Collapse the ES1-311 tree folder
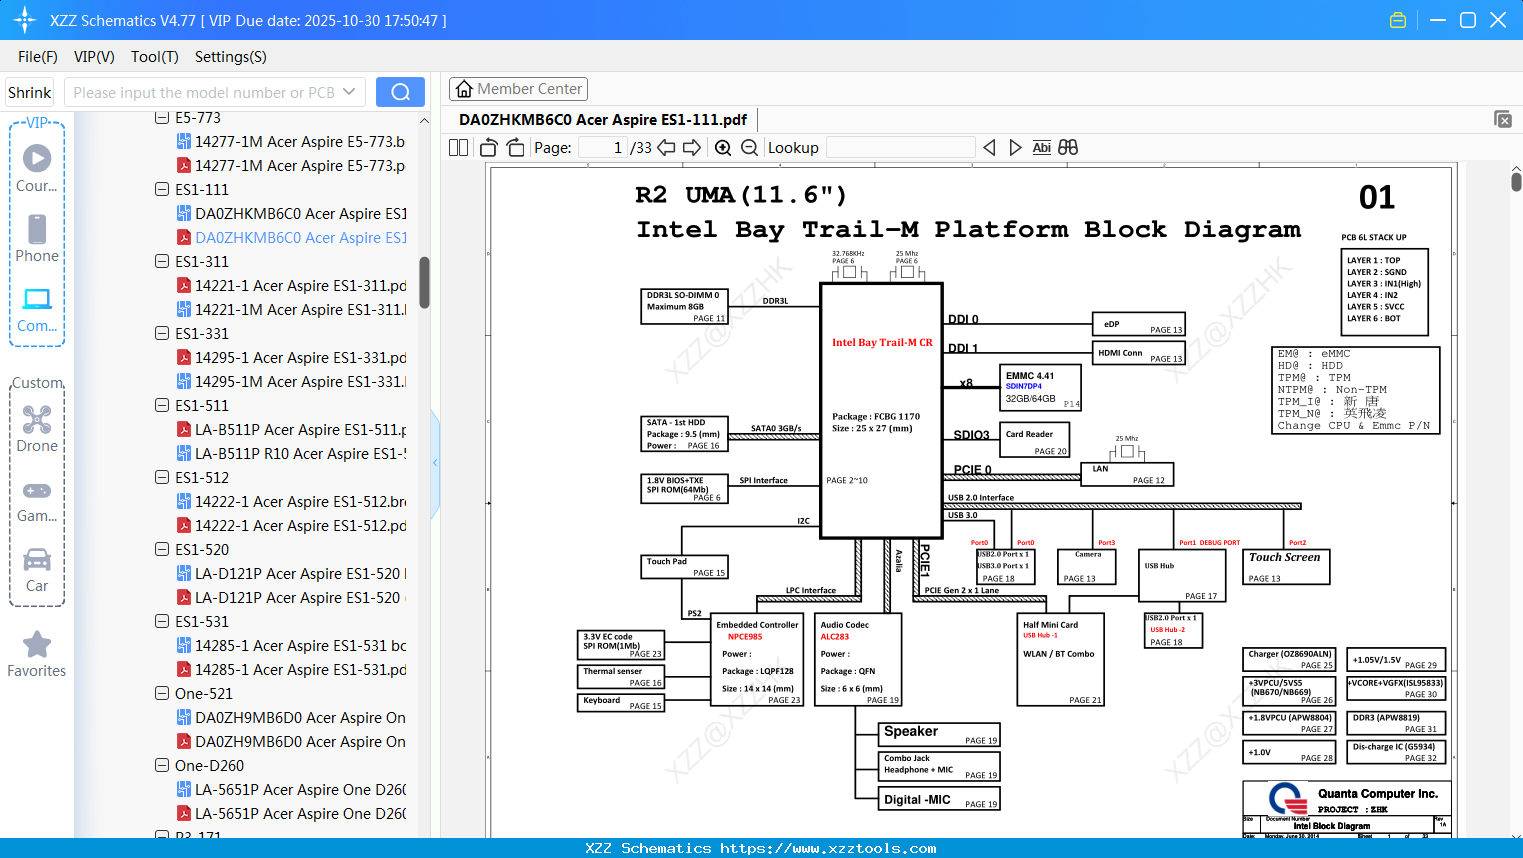 (x=162, y=262)
